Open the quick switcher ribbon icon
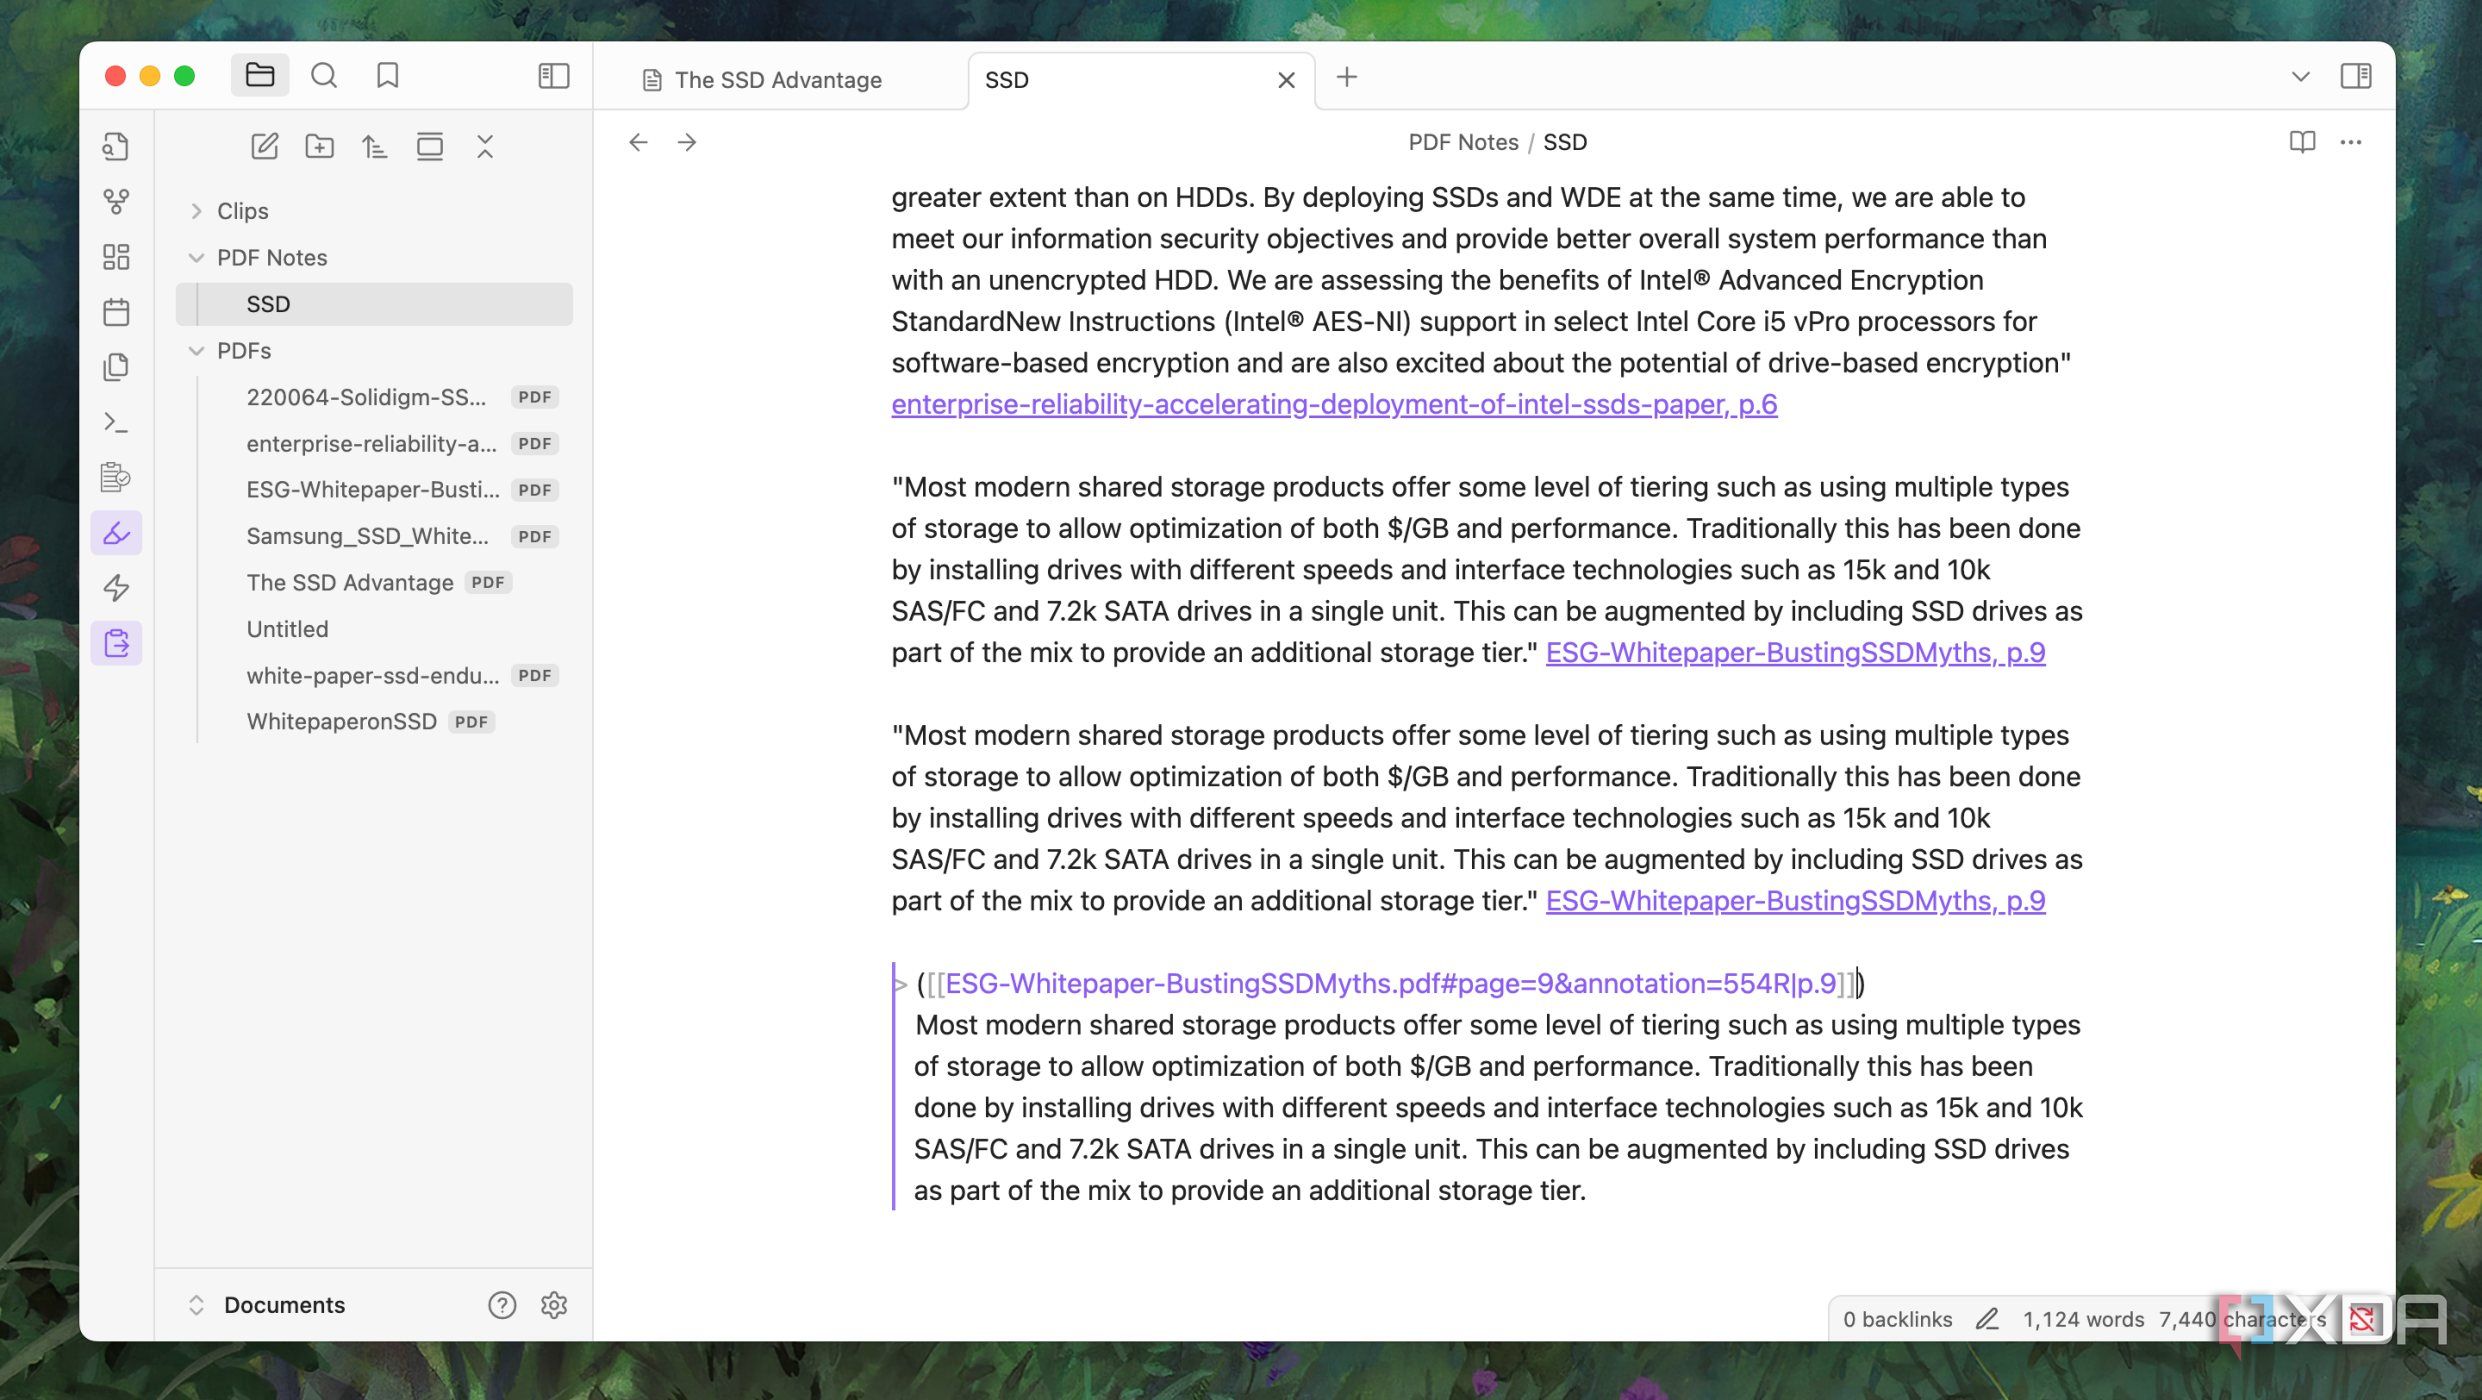This screenshot has width=2482, height=1400. (x=116, y=146)
